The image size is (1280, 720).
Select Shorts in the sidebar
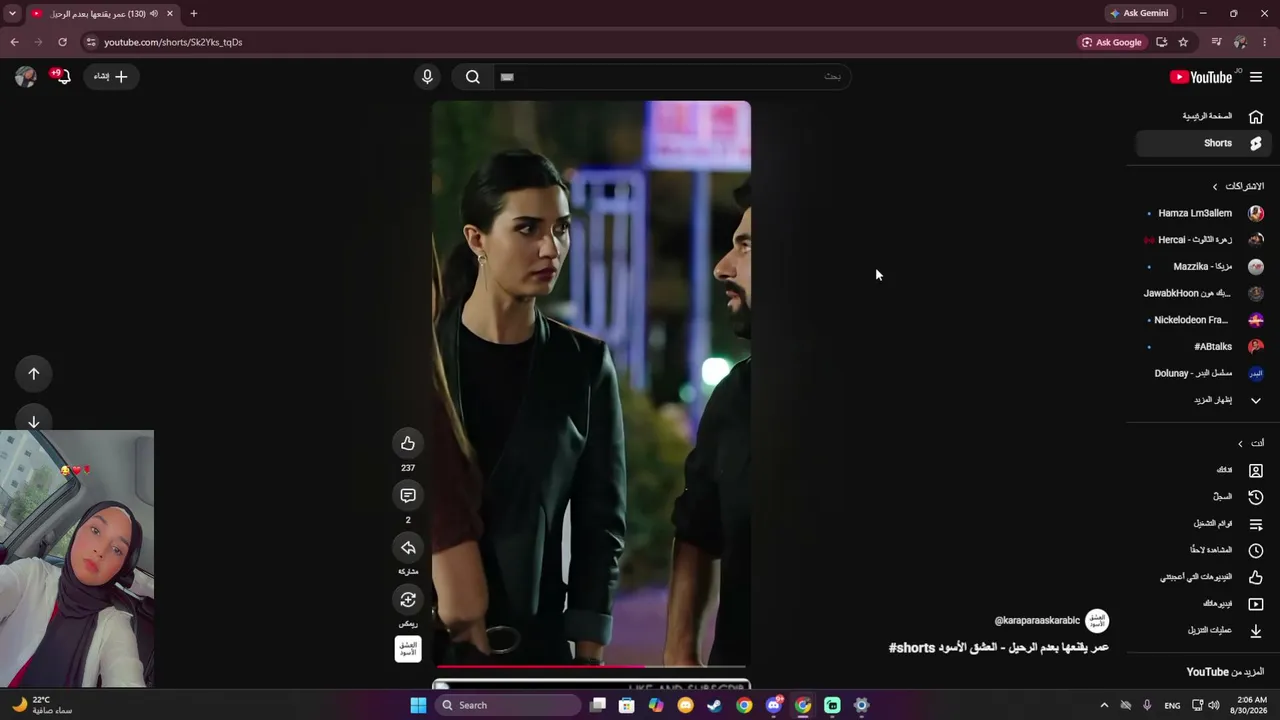(1203, 143)
